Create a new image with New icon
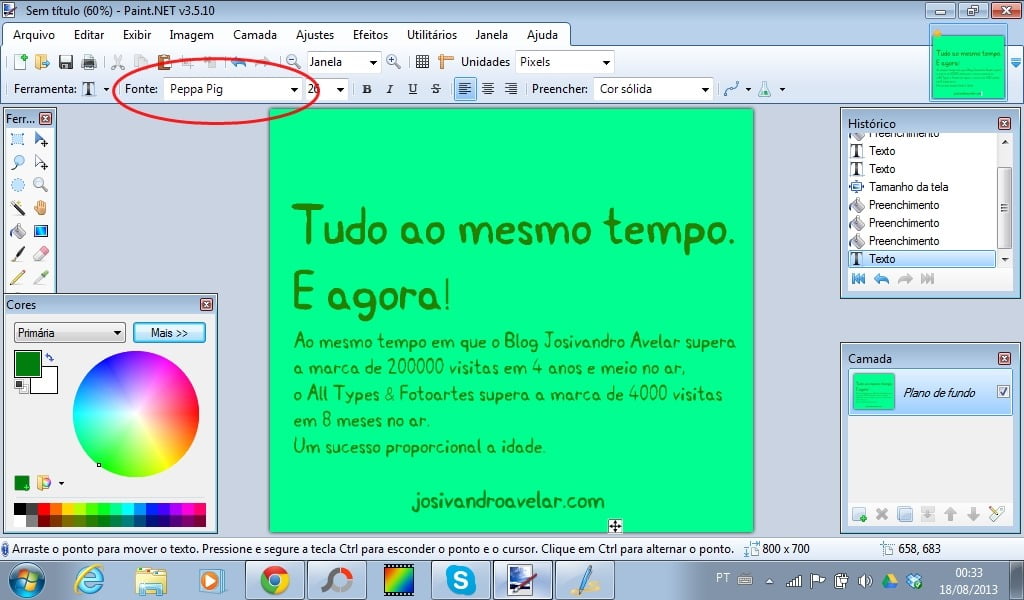This screenshot has width=1024, height=600. click(x=20, y=62)
